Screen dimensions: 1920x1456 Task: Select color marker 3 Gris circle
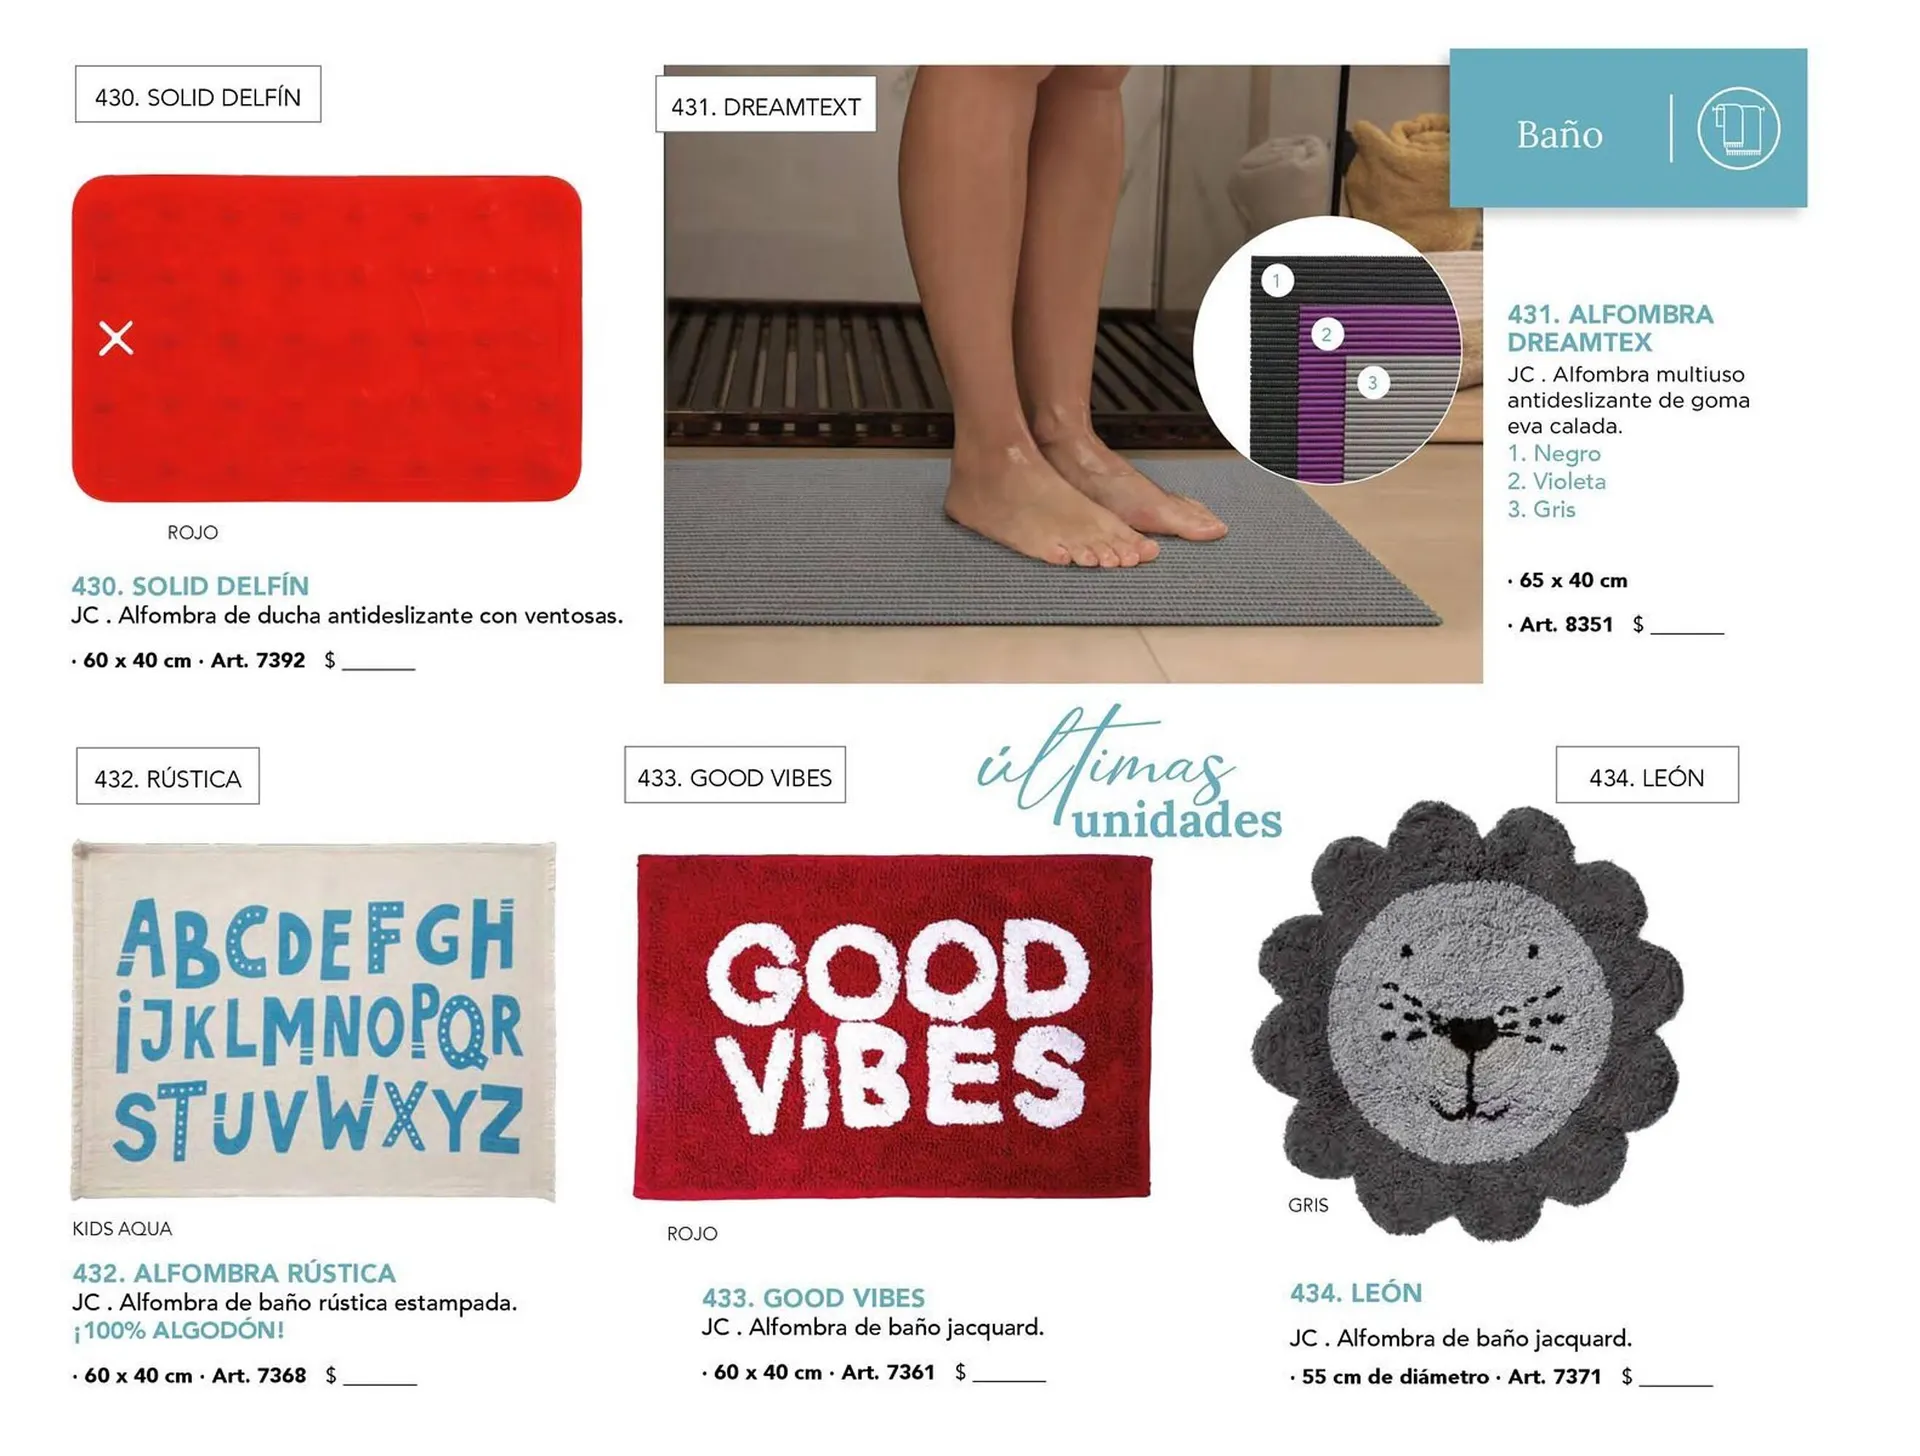click(1373, 383)
